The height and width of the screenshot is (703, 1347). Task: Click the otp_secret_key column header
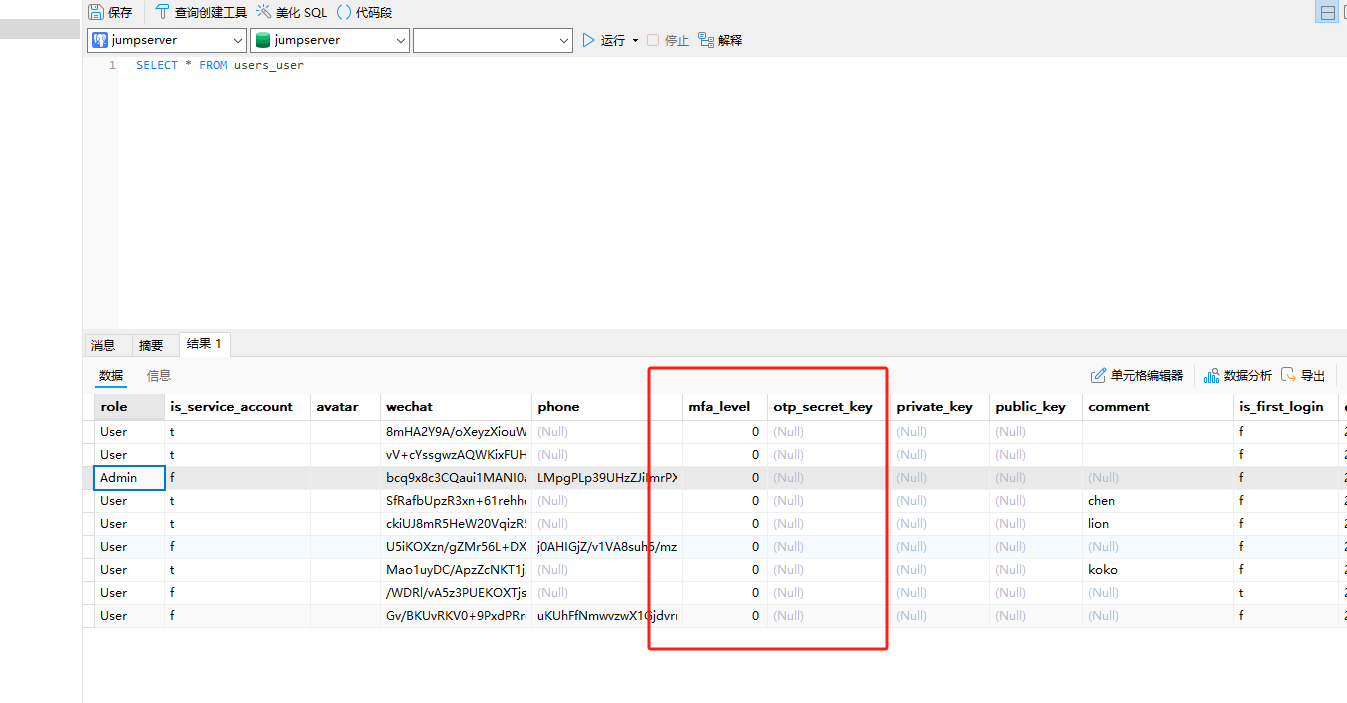coord(828,407)
